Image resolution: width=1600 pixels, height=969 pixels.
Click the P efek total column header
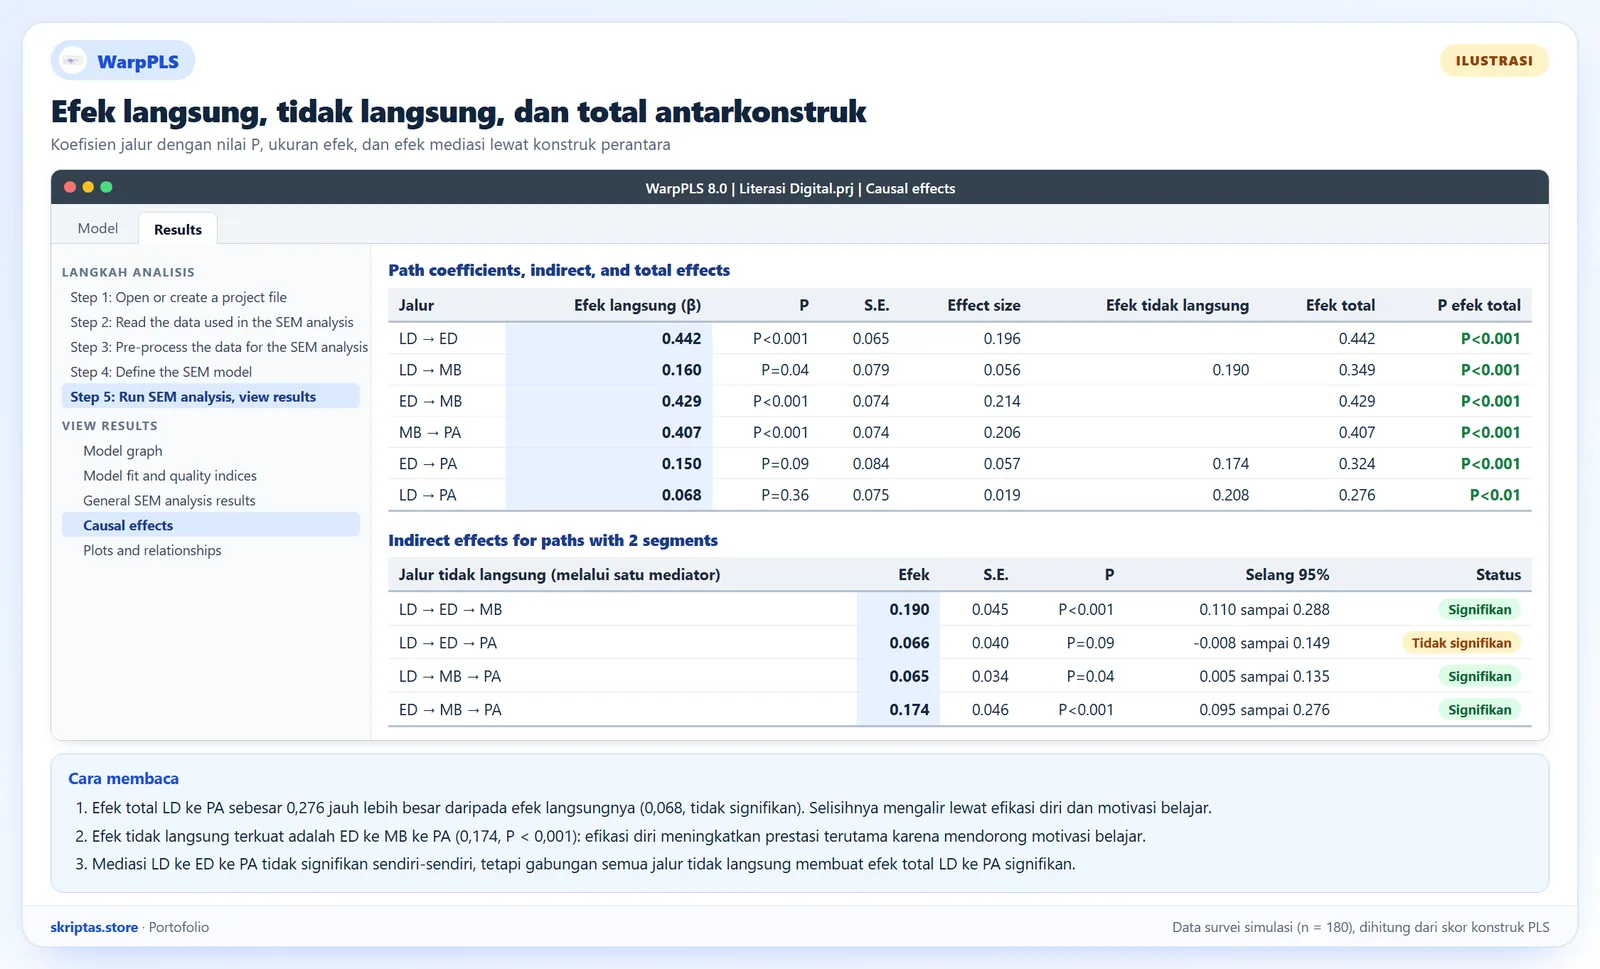[x=1479, y=305]
